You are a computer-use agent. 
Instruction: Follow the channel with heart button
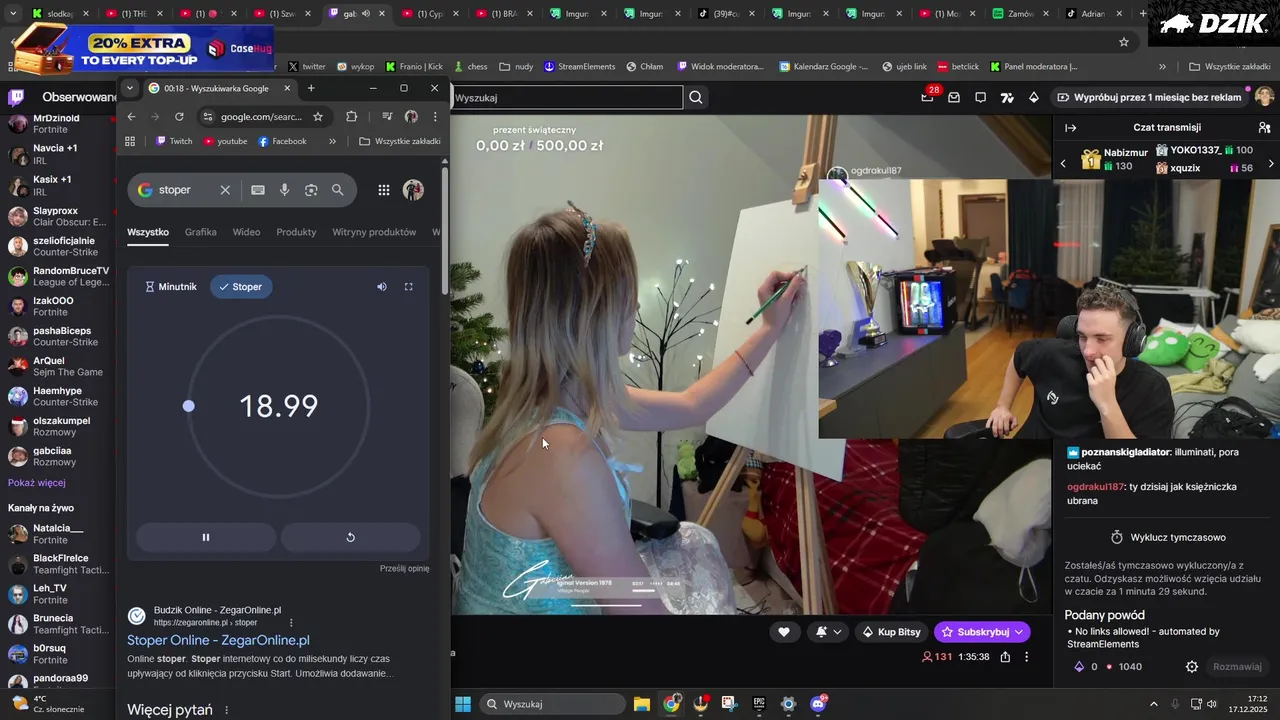coord(784,632)
